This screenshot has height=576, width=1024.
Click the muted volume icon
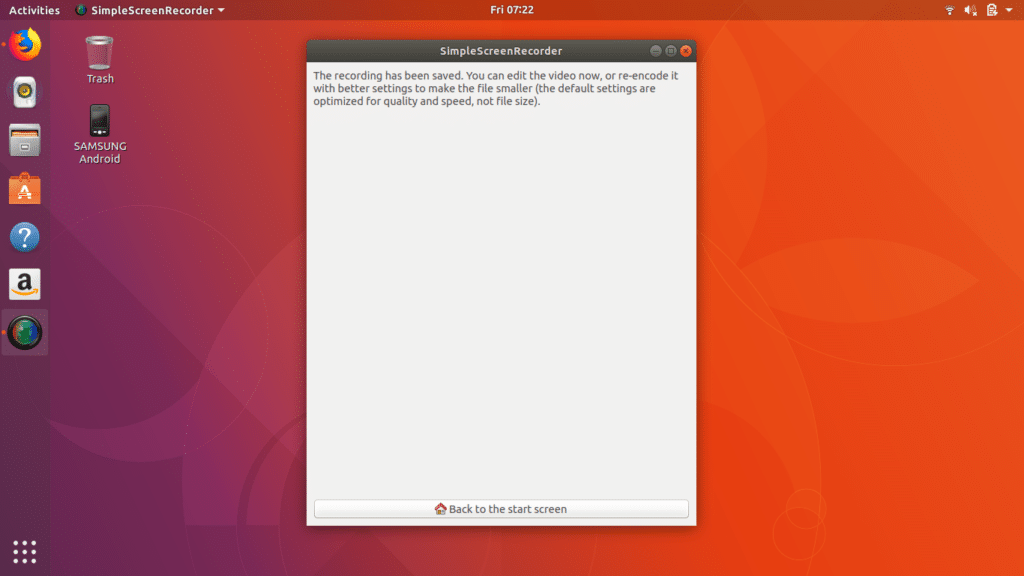tap(968, 10)
